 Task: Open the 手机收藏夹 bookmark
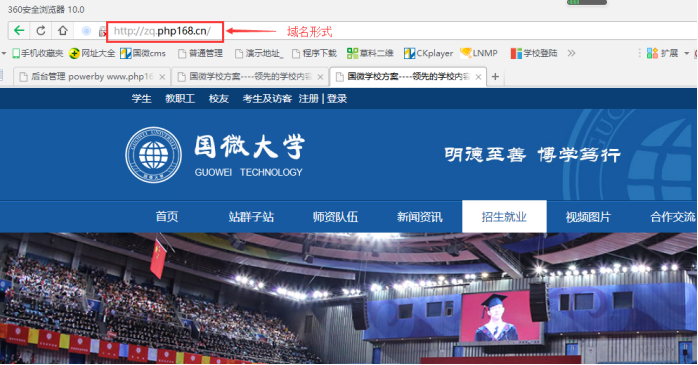(38, 53)
